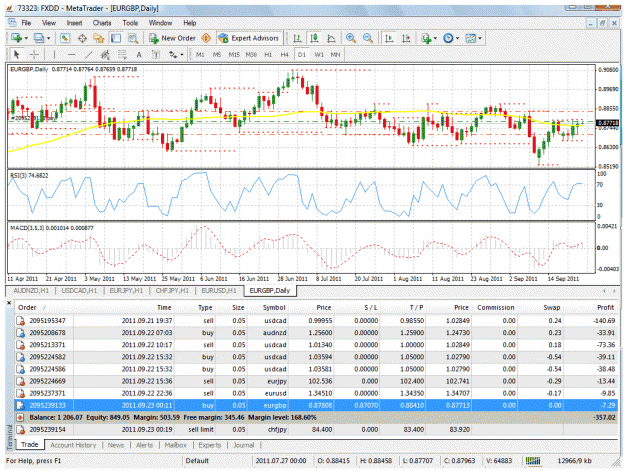This screenshot has height=471, width=625.
Task: Open the Periods clock icon
Action: pos(448,38)
